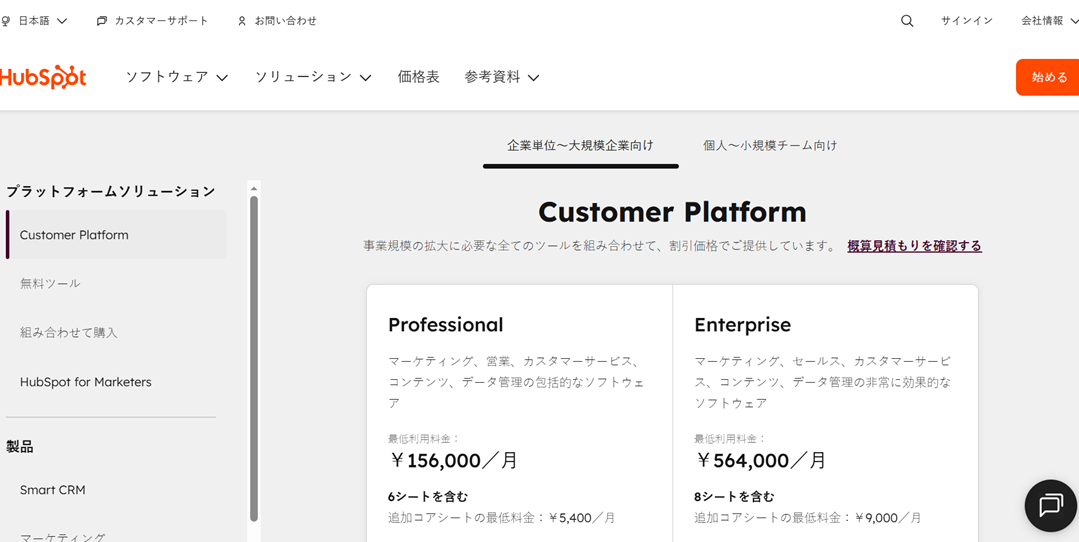Open the ソリューション dropdown menu
The image size is (1079, 542).
[313, 77]
